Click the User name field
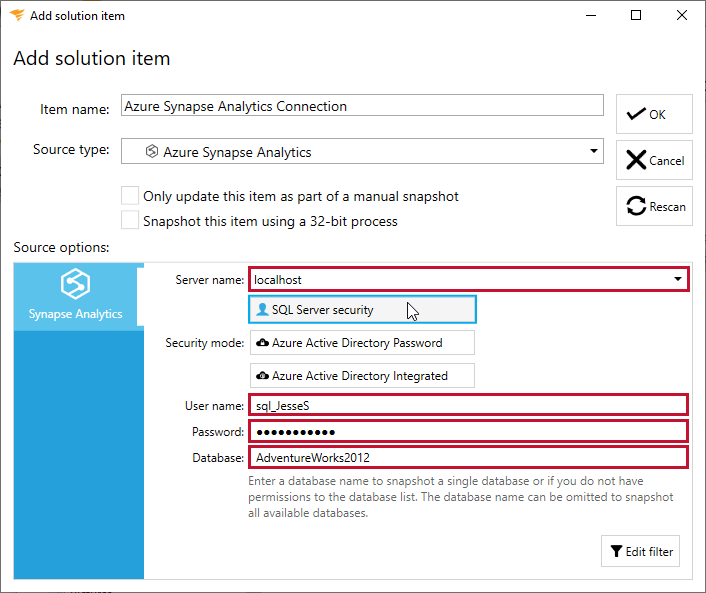 point(468,405)
